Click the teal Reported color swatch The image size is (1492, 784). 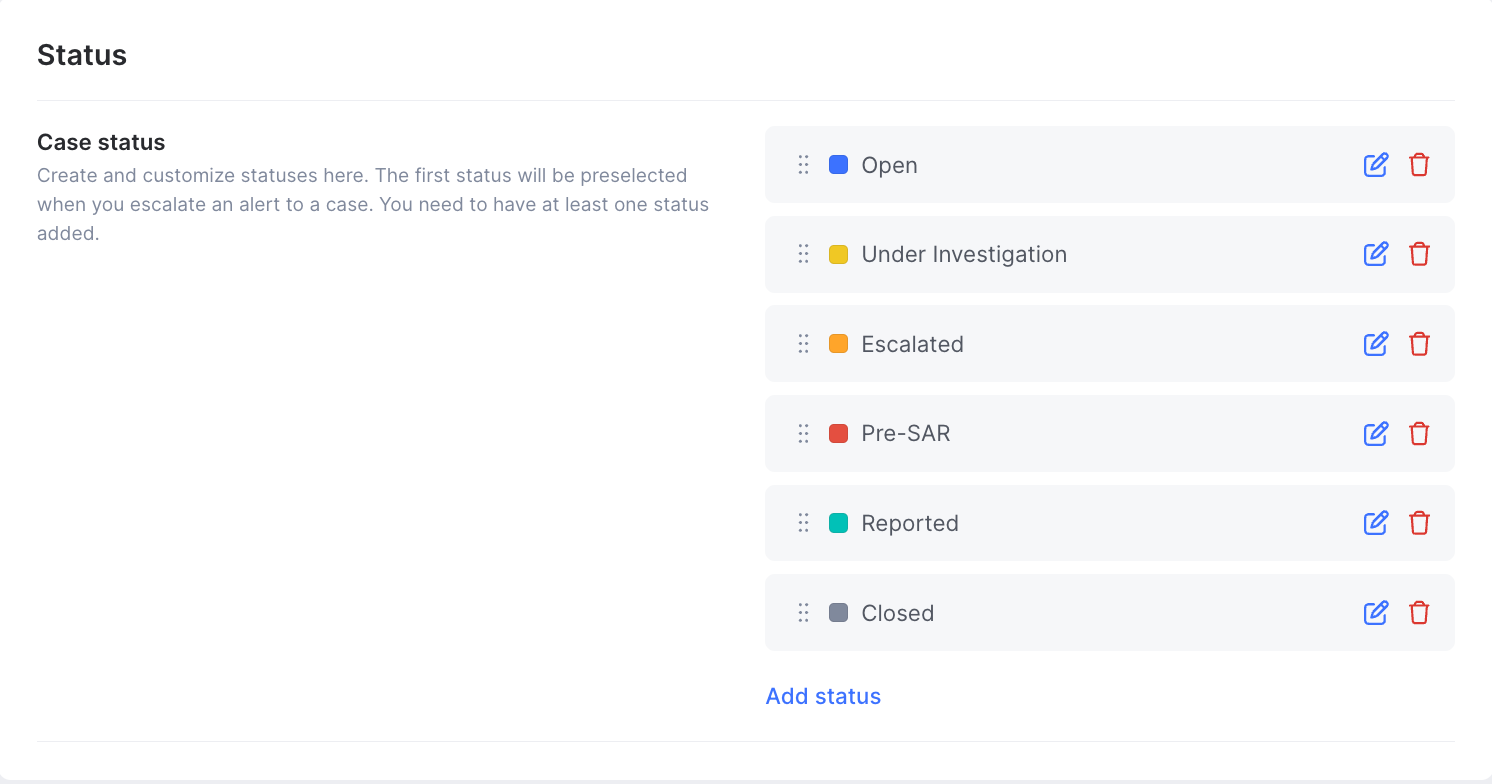[839, 523]
